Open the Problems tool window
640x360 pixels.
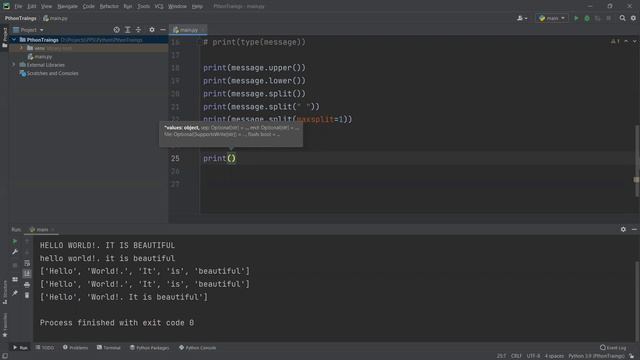click(x=76, y=348)
